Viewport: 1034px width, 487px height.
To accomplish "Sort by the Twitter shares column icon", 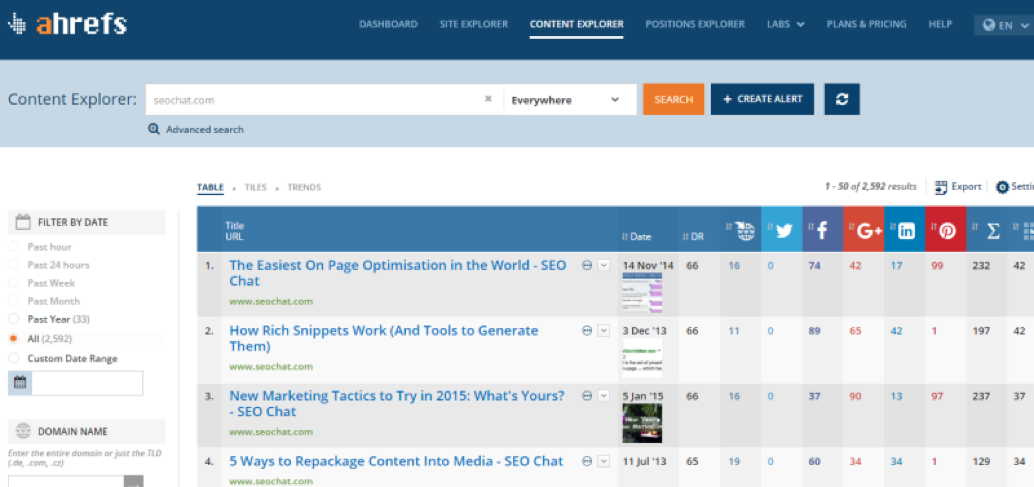I will tap(782, 230).
